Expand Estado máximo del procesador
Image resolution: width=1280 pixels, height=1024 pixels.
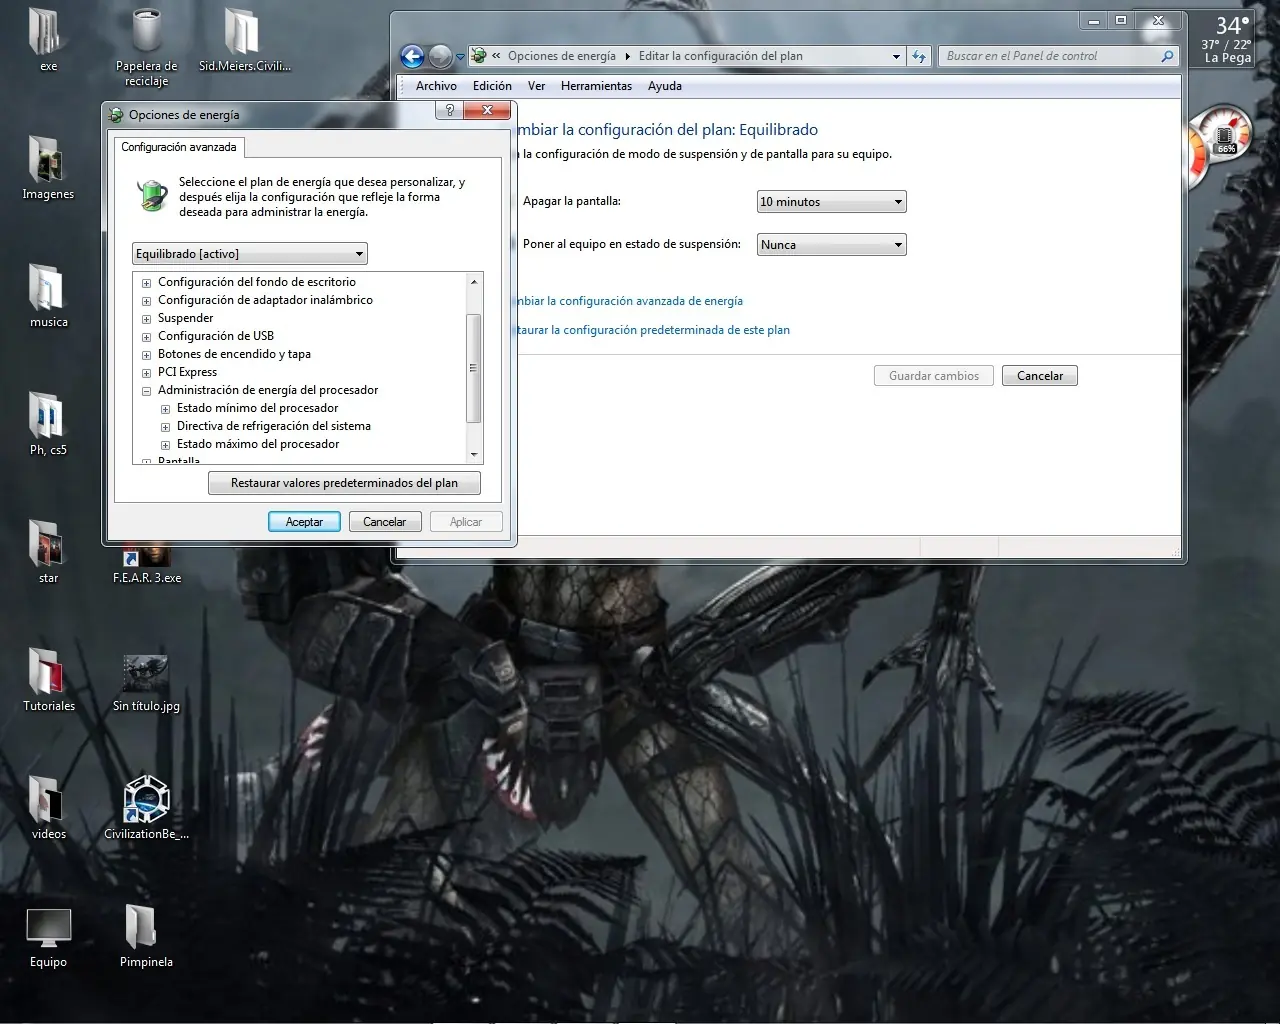pyautogui.click(x=166, y=445)
